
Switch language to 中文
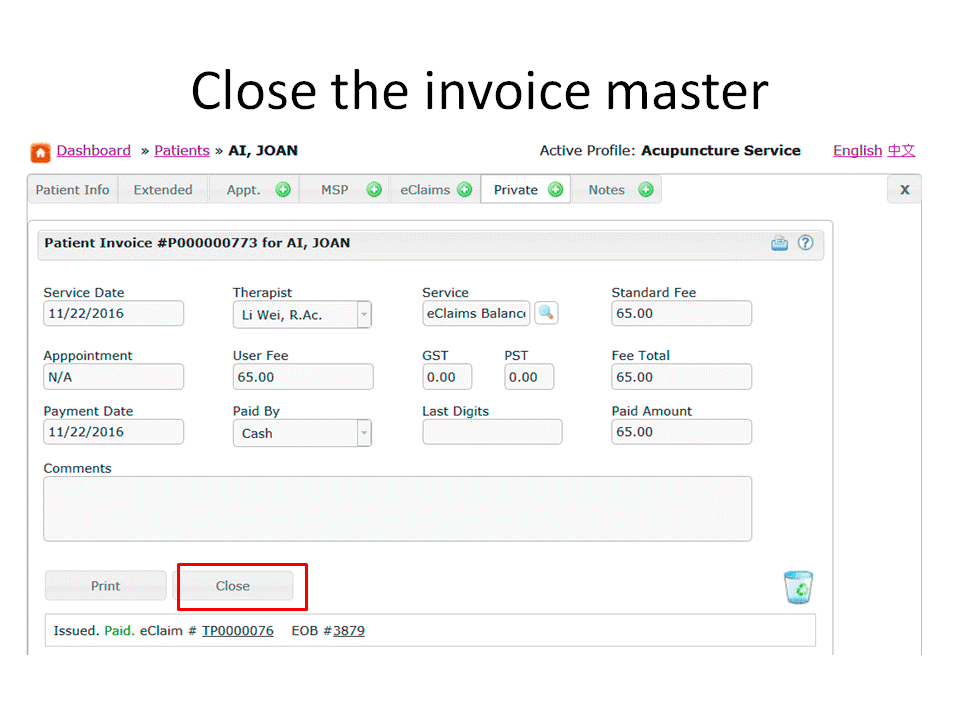[901, 151]
